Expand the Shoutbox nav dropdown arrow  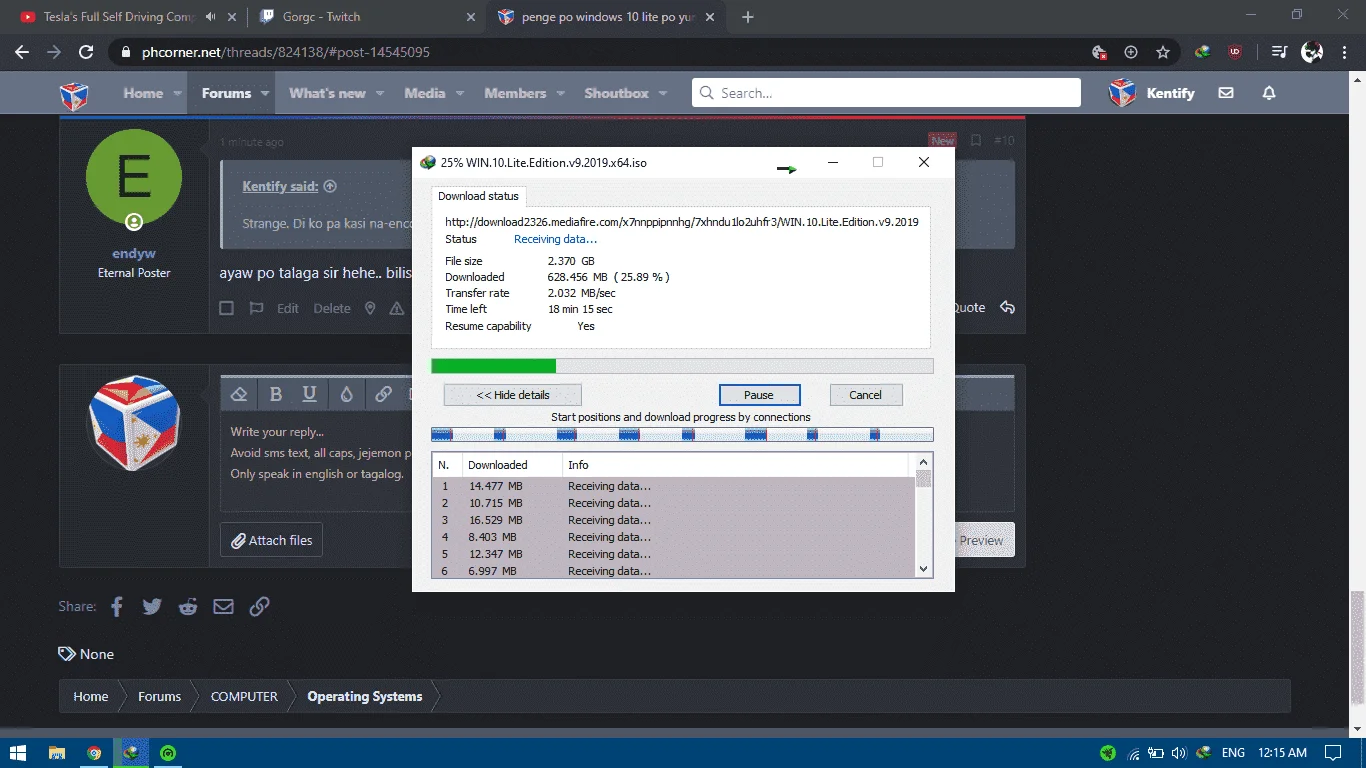pyautogui.click(x=664, y=93)
